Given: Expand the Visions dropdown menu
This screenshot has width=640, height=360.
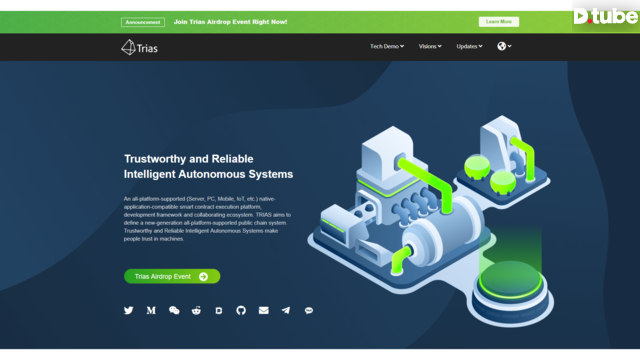Looking at the screenshot, I should [x=430, y=47].
